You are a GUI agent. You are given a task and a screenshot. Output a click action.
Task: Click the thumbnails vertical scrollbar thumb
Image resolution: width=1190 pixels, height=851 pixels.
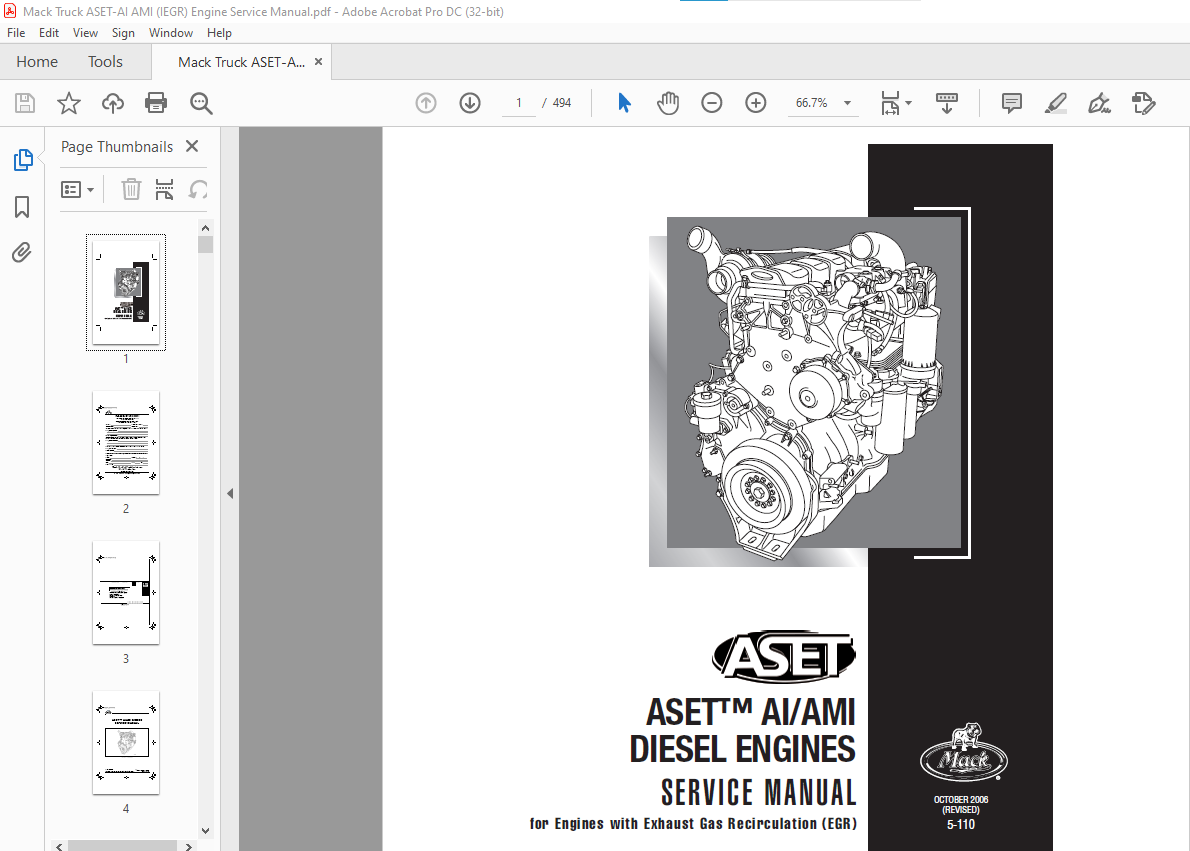pyautogui.click(x=205, y=244)
